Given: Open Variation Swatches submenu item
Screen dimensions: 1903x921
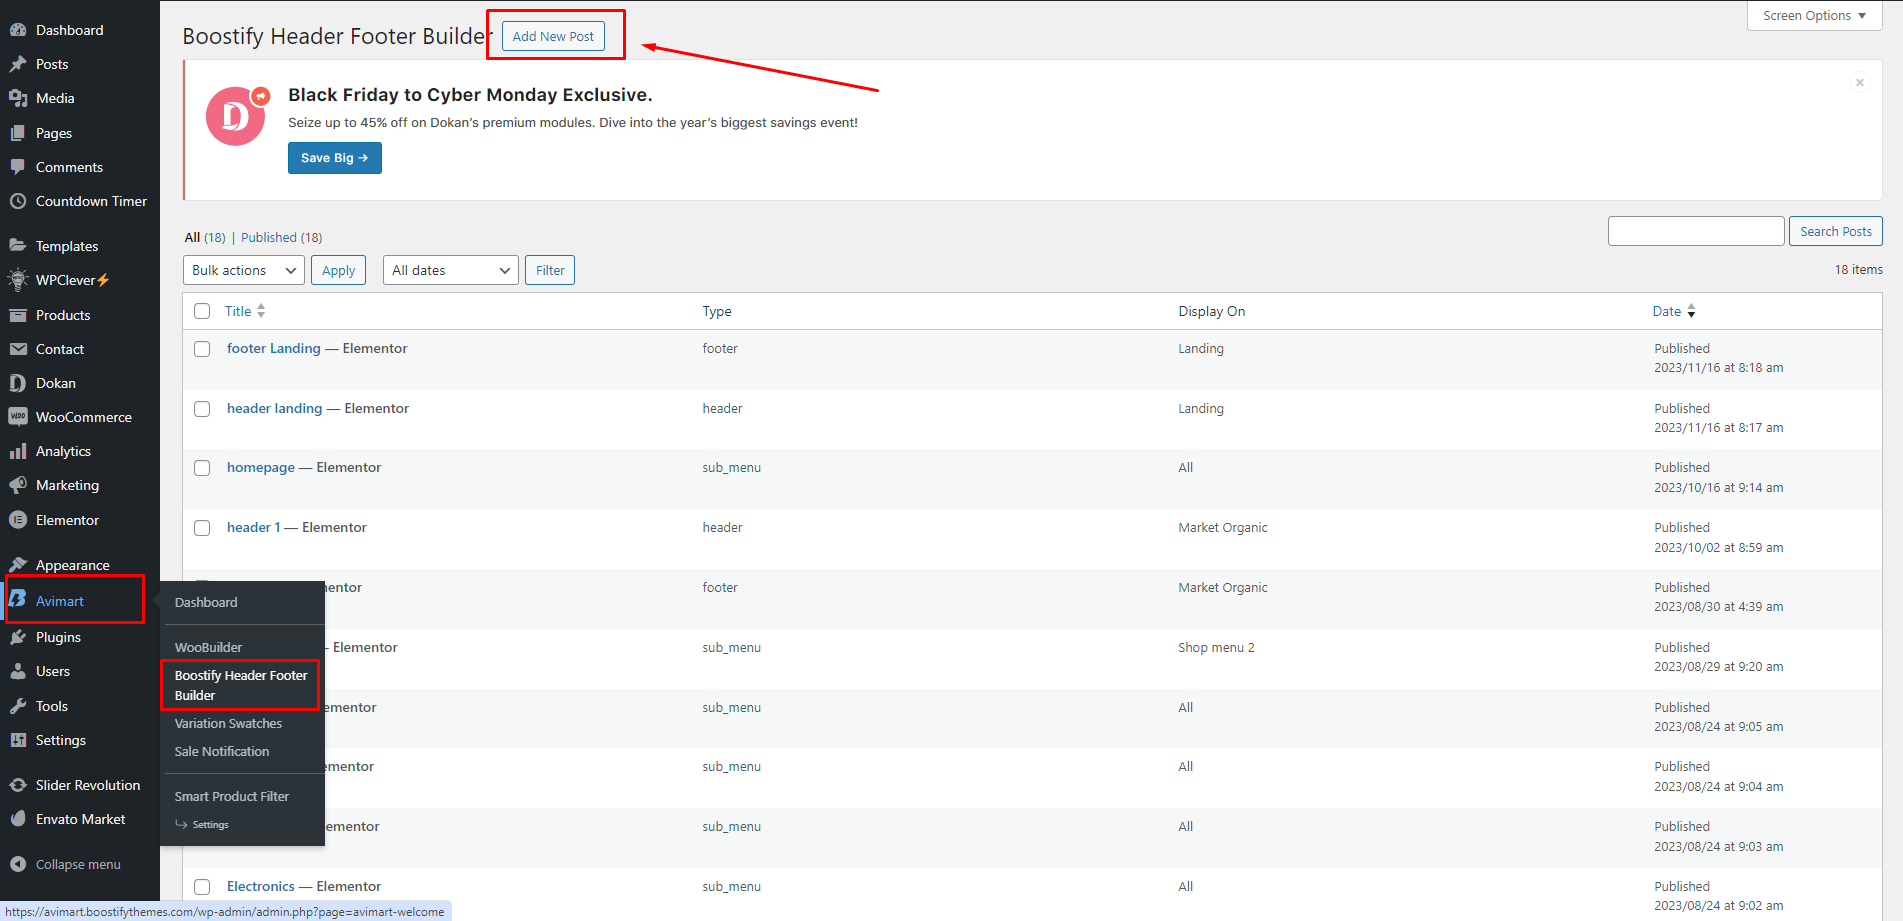Looking at the screenshot, I should point(228,723).
